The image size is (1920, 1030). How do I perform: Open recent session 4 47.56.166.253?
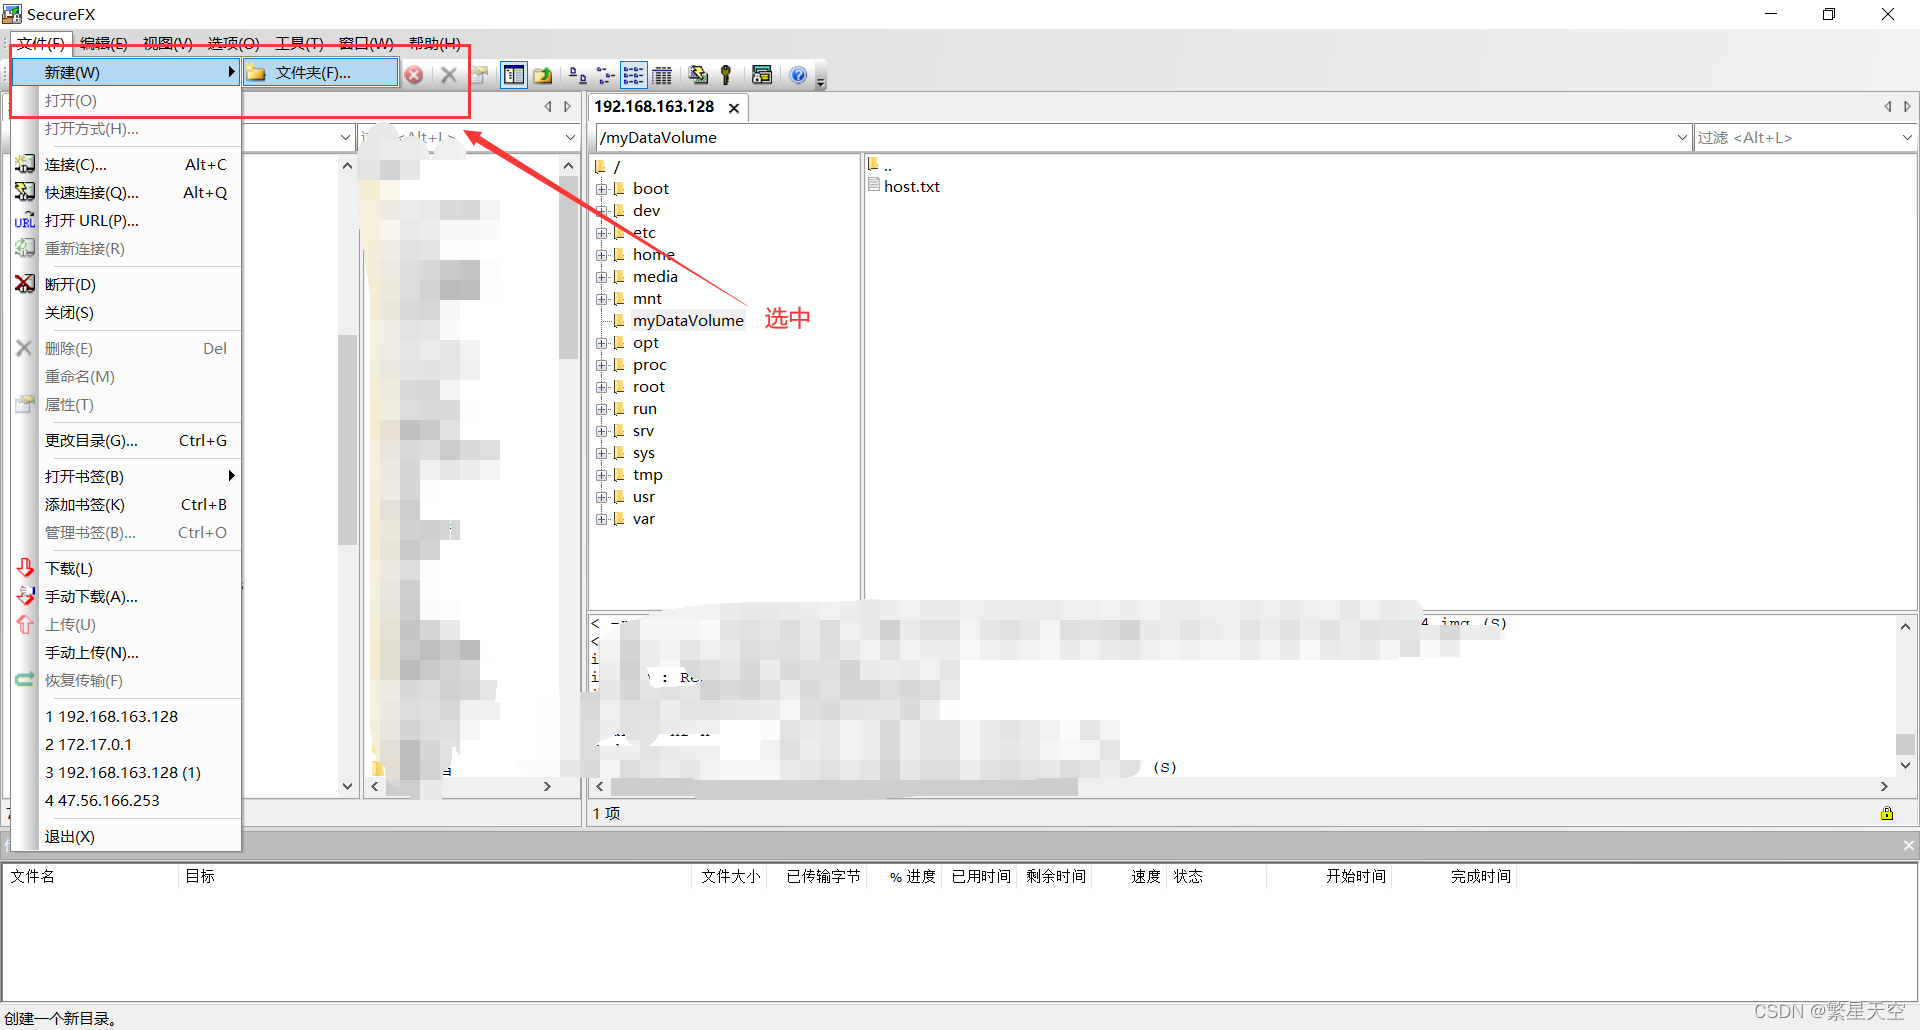pyautogui.click(x=126, y=801)
